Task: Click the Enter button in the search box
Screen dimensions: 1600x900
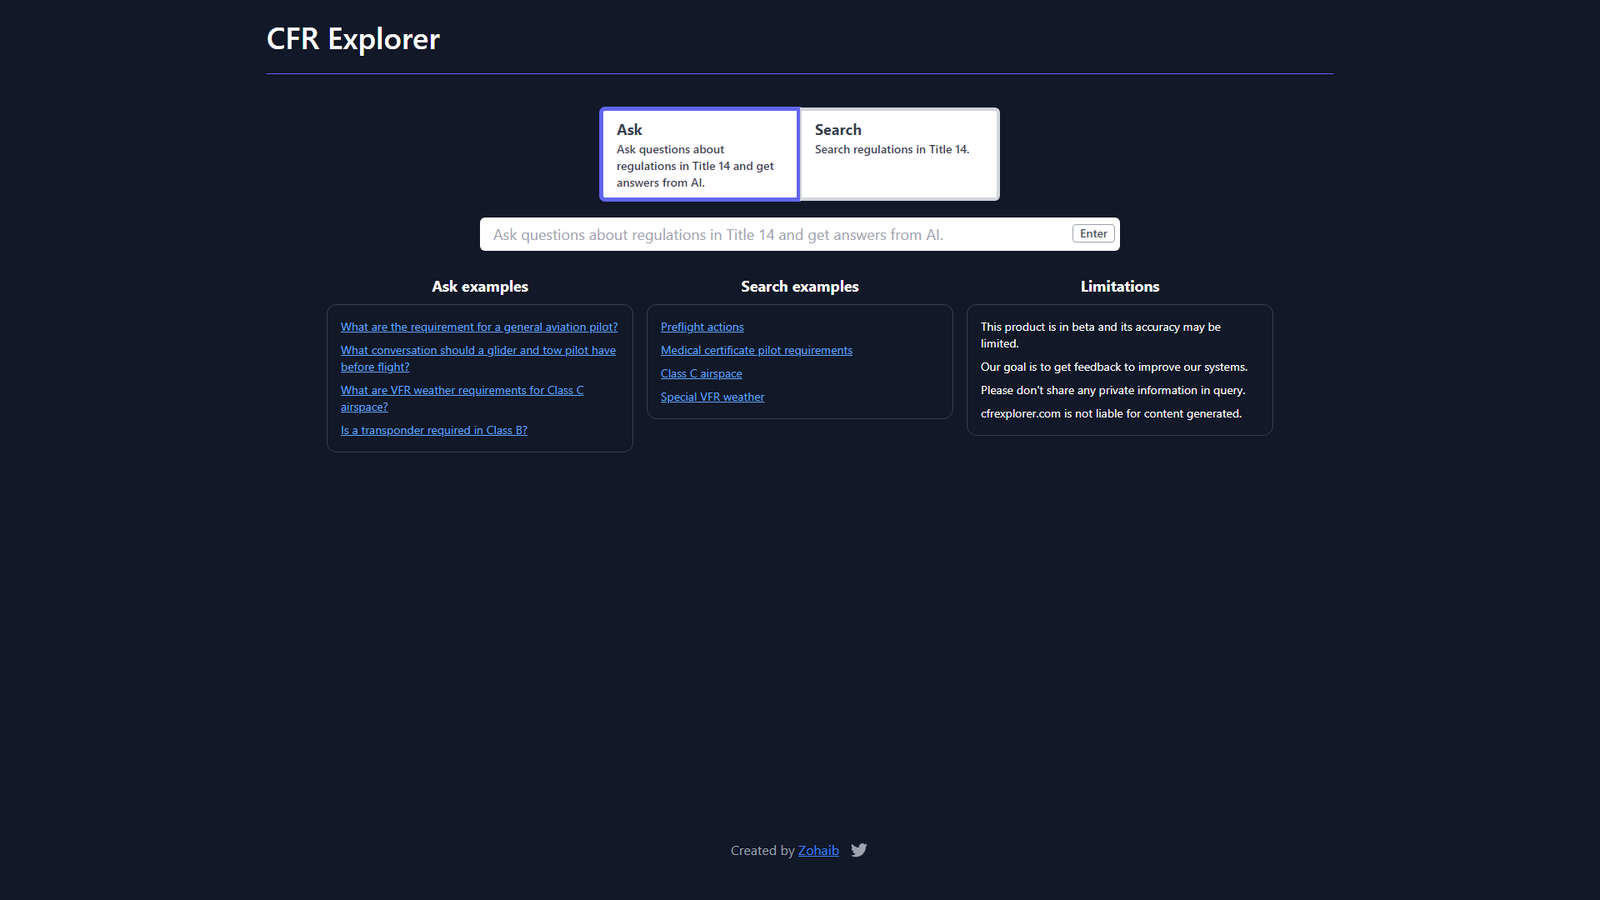Action: [1093, 234]
